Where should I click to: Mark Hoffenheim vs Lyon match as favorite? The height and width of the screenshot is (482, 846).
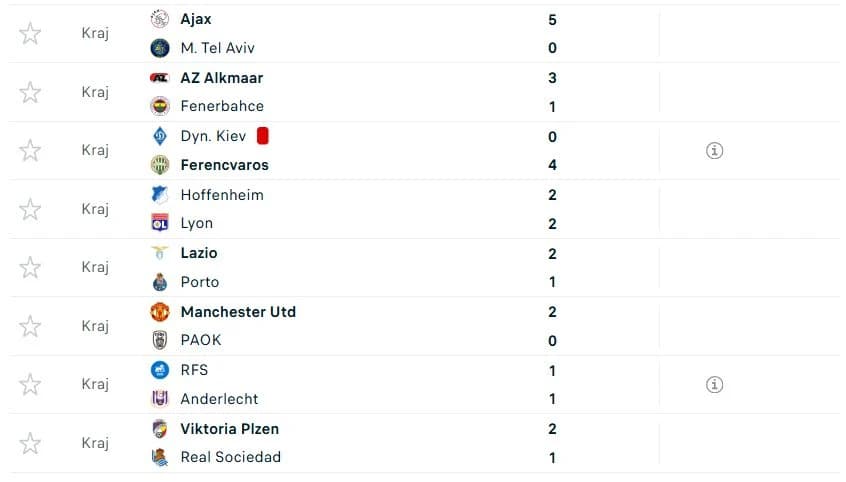click(30, 209)
